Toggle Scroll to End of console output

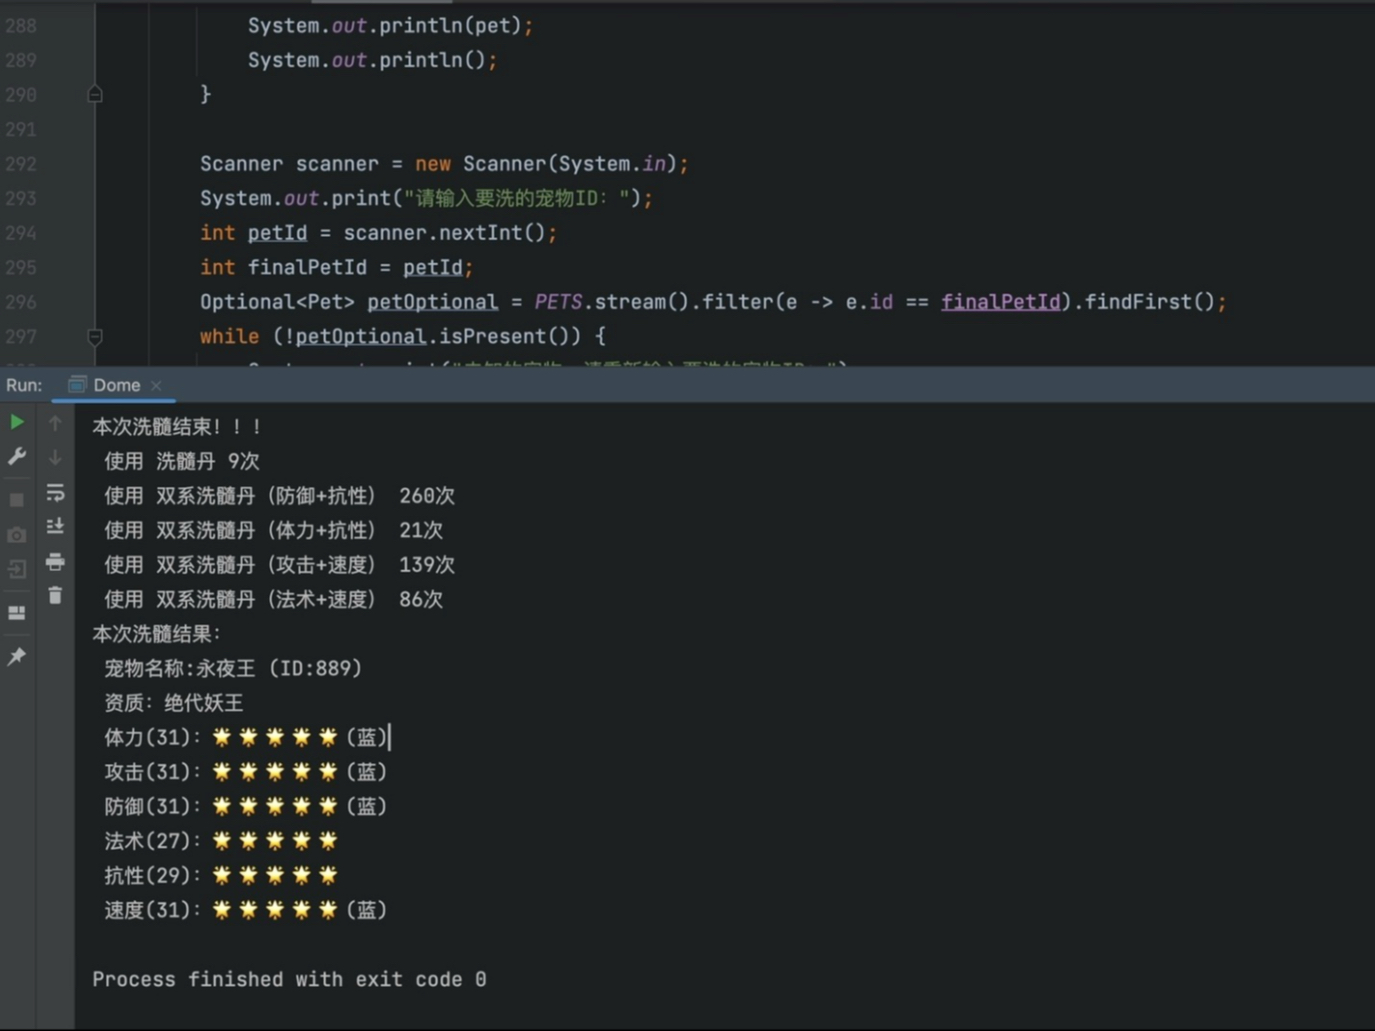(x=55, y=526)
